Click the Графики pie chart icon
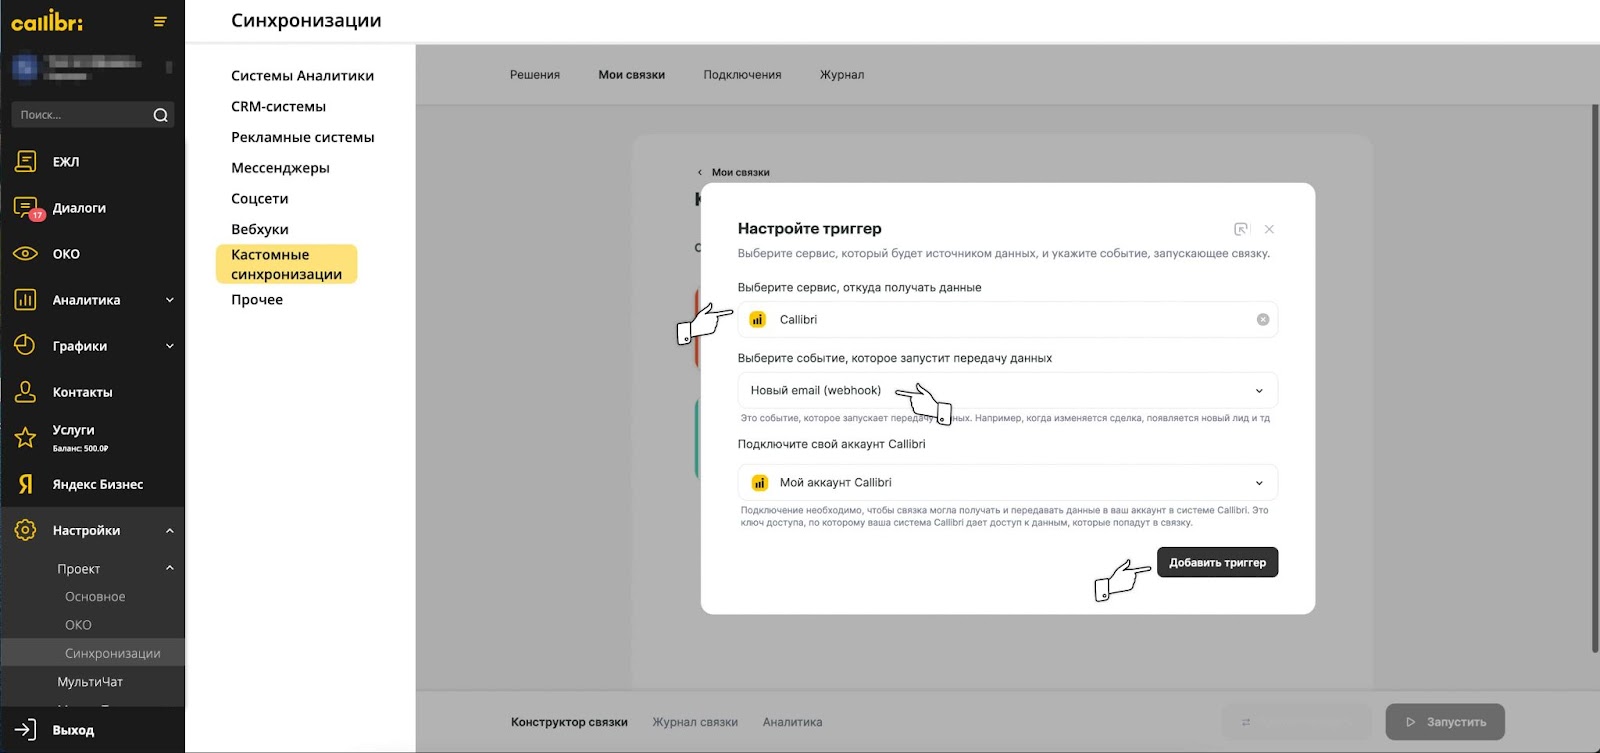Screen dimensions: 1600x753 (26, 346)
